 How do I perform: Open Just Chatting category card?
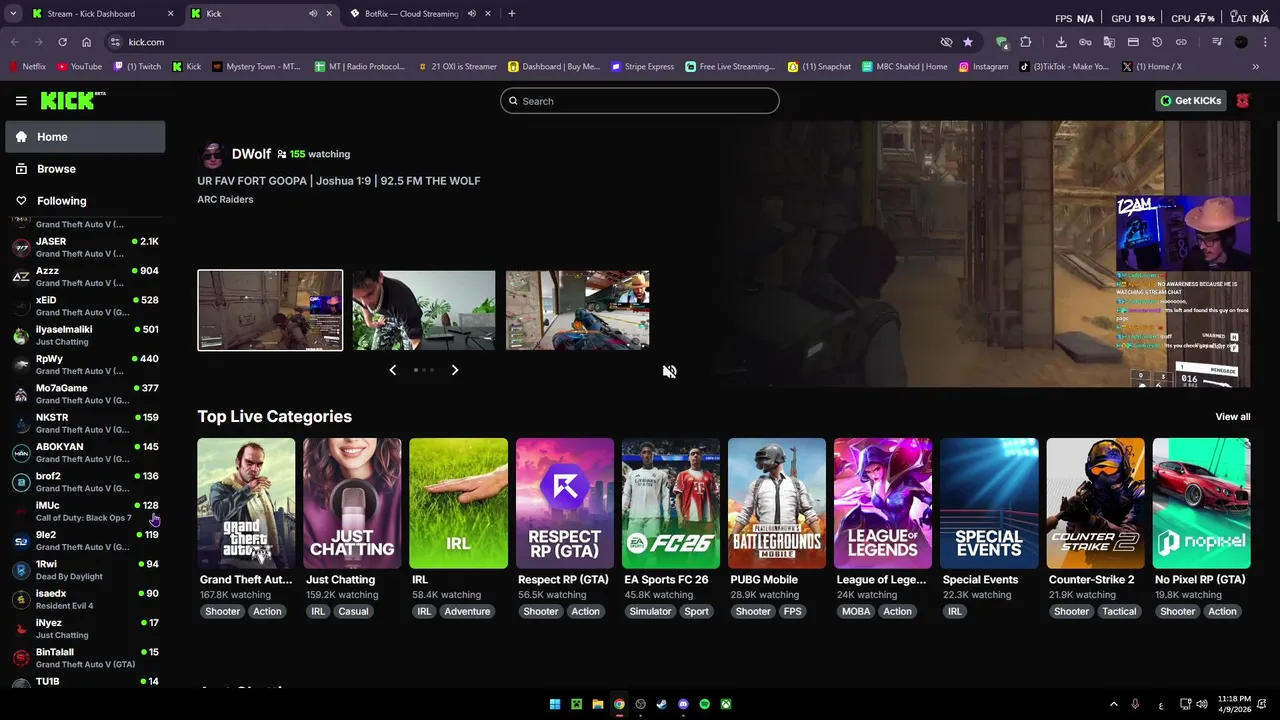pyautogui.click(x=352, y=503)
